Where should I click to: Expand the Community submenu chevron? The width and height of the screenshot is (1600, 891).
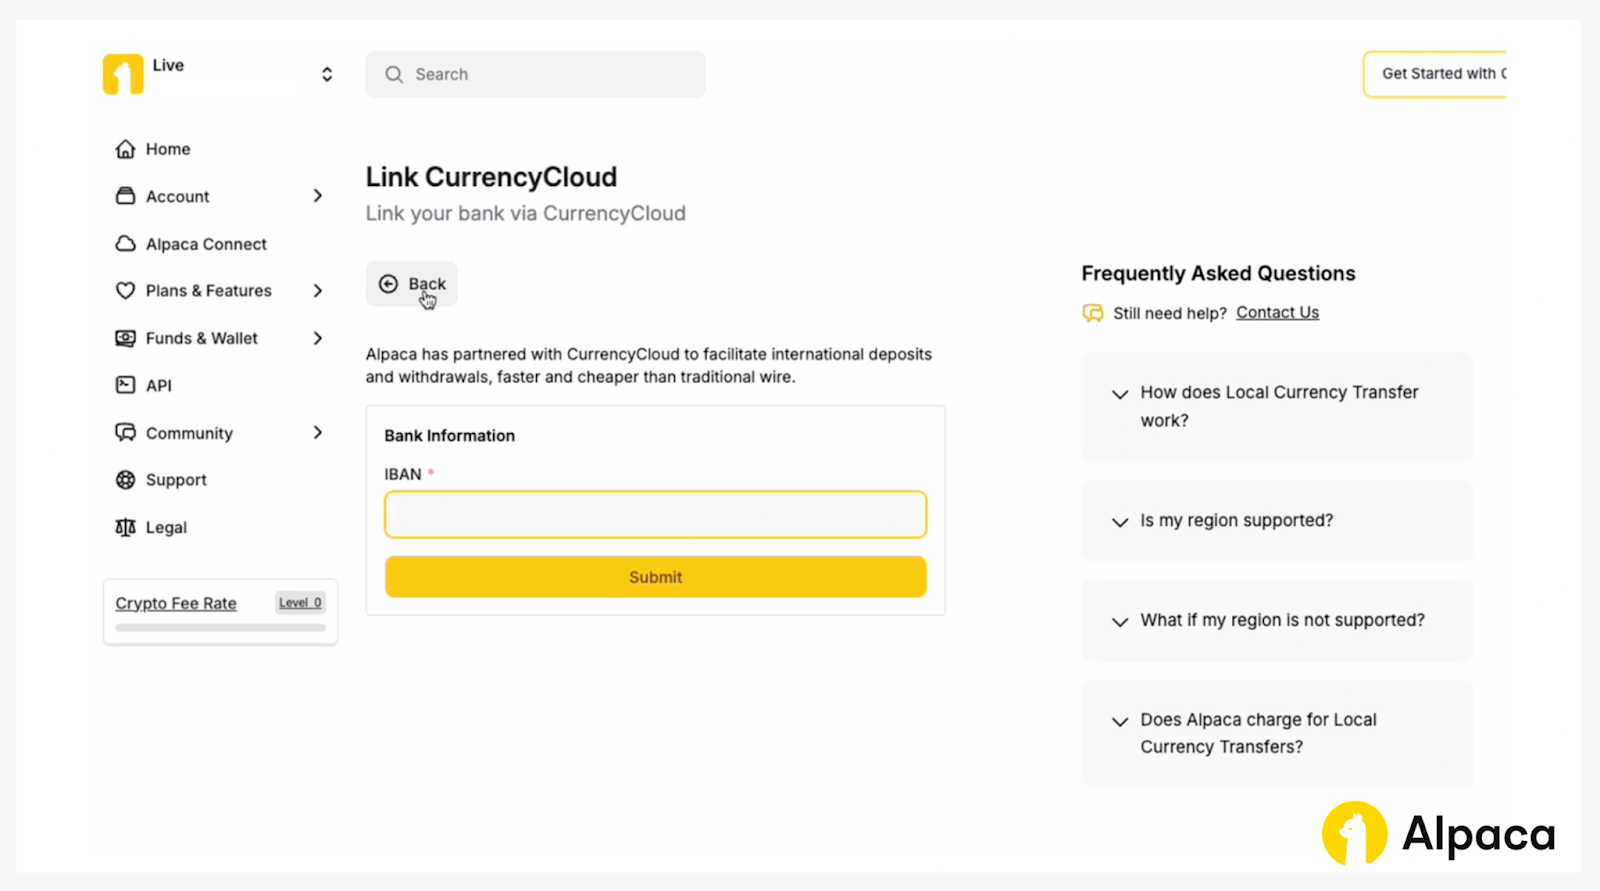pos(318,433)
